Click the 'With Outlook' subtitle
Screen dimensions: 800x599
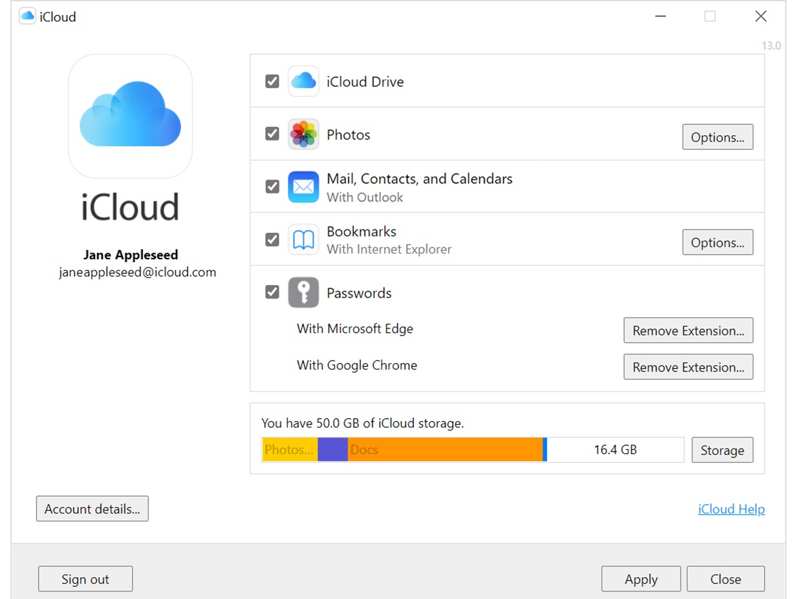[365, 197]
